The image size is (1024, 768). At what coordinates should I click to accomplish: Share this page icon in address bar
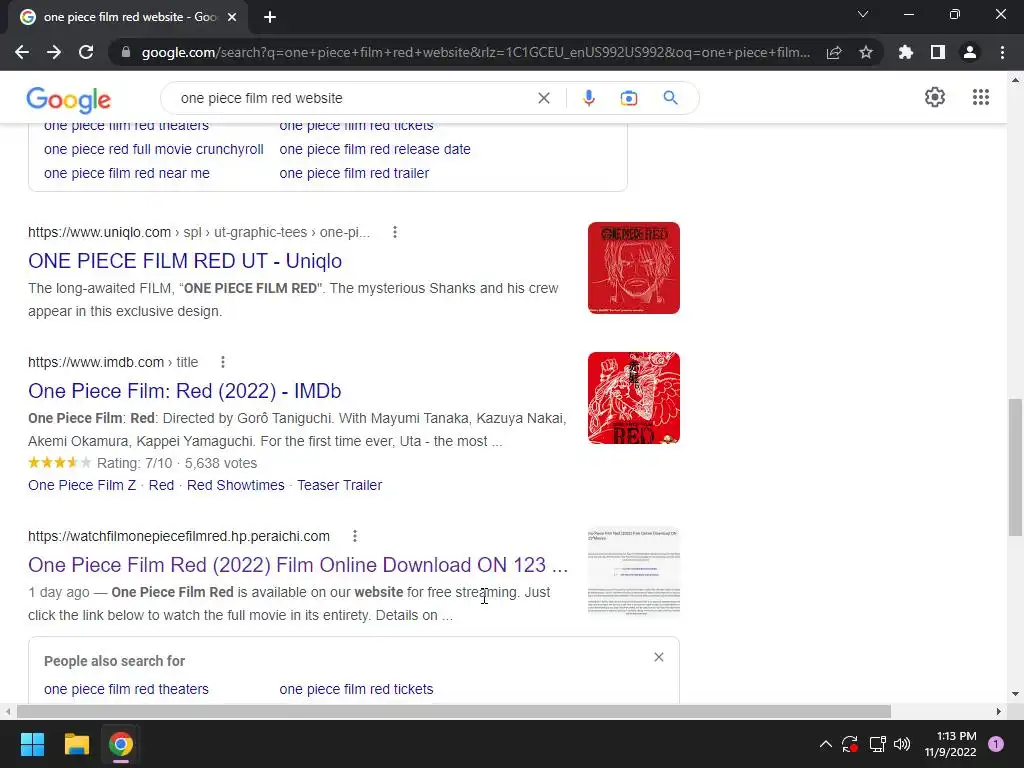pyautogui.click(x=834, y=52)
